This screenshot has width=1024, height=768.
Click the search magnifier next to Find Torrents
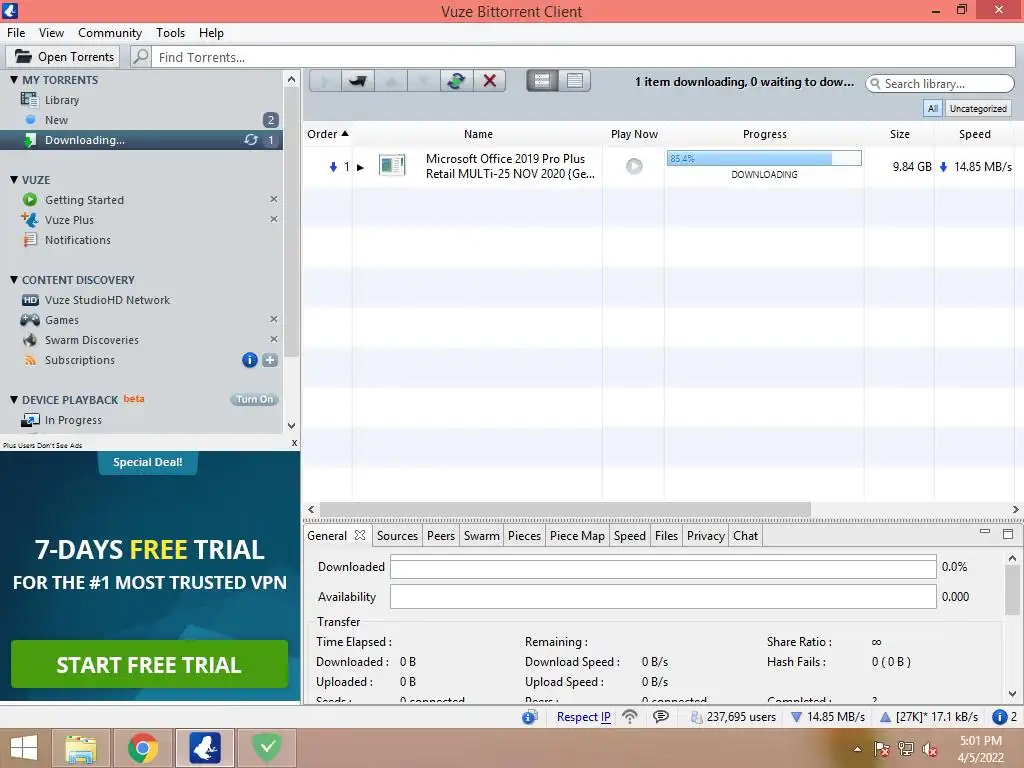140,57
